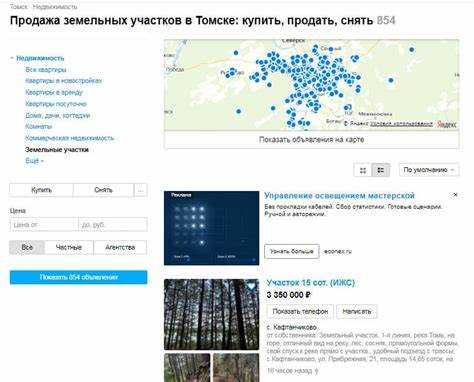Click the price до, руб. field
The width and height of the screenshot is (474, 382).
click(113, 225)
